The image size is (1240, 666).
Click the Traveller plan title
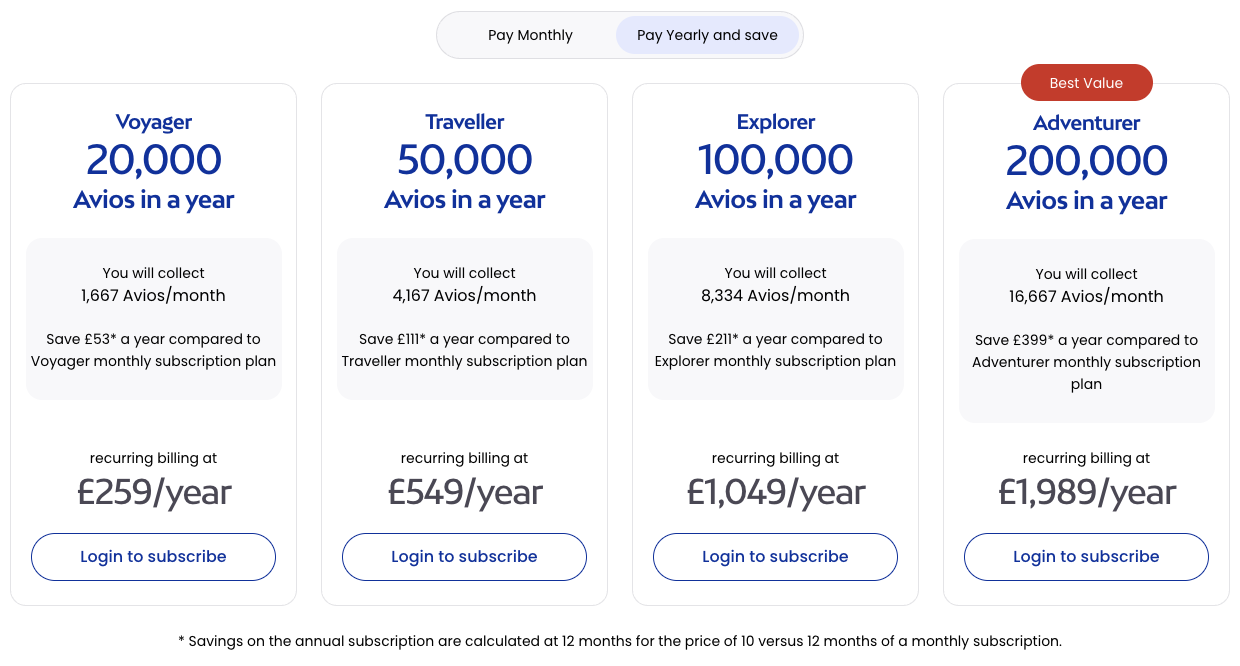(464, 122)
